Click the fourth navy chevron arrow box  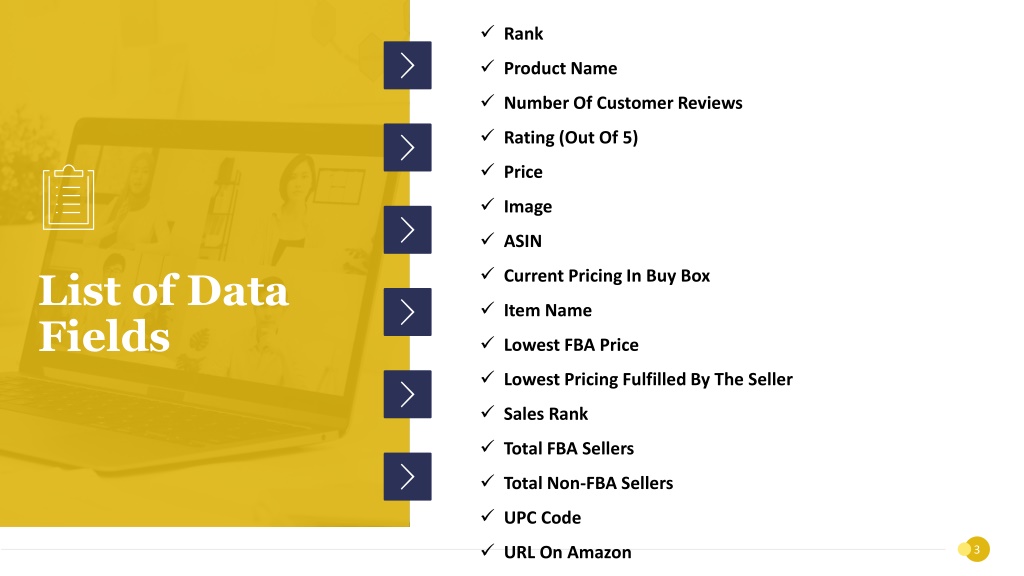(x=408, y=312)
